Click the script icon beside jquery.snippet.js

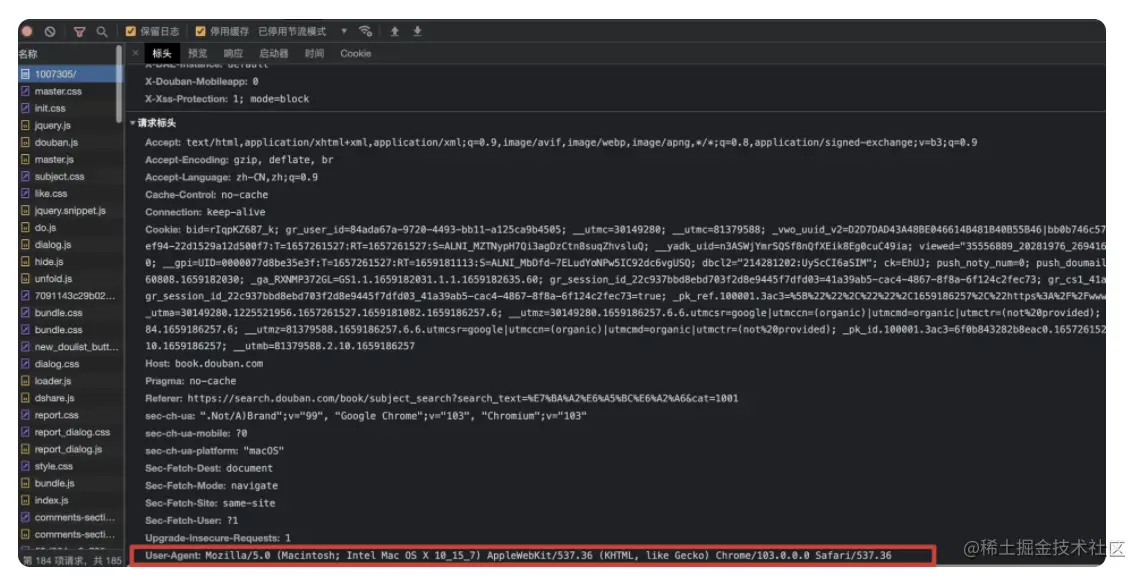(x=26, y=210)
